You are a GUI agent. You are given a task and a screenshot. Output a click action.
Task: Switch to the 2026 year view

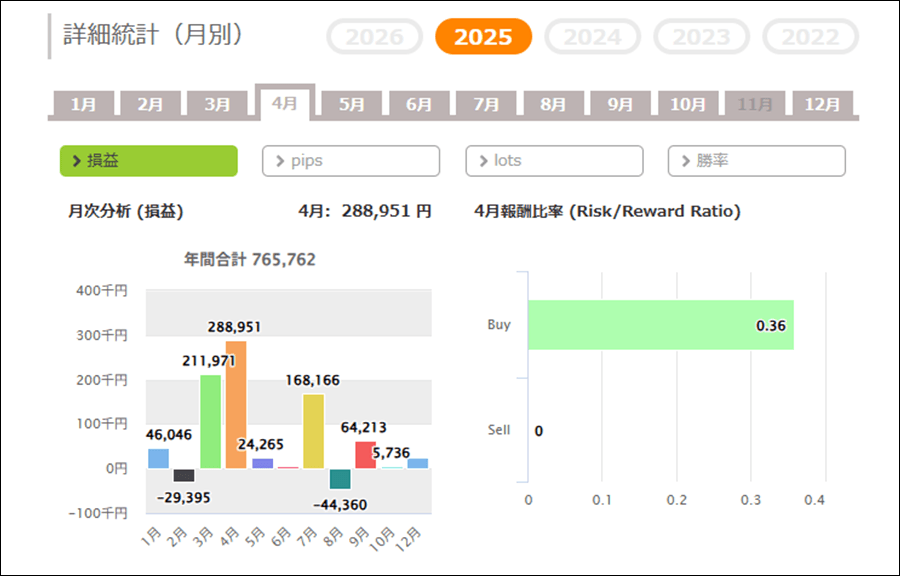tap(374, 37)
